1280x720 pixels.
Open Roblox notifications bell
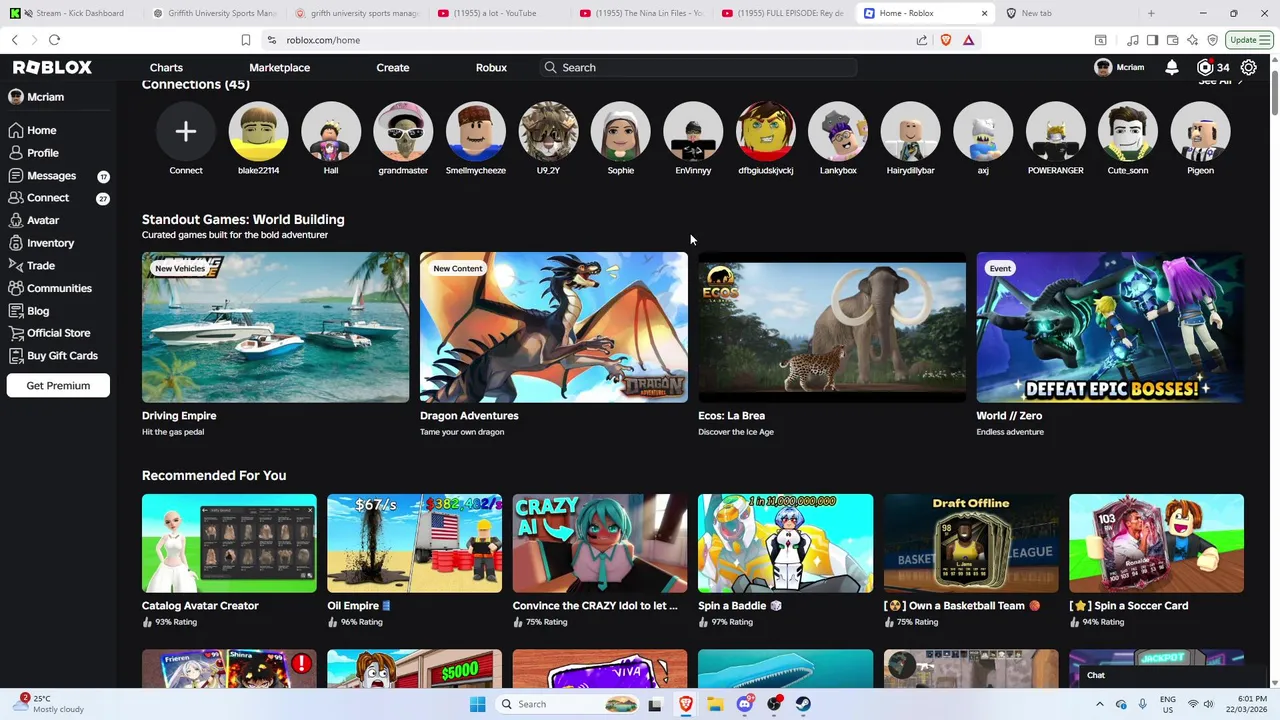click(x=1172, y=68)
